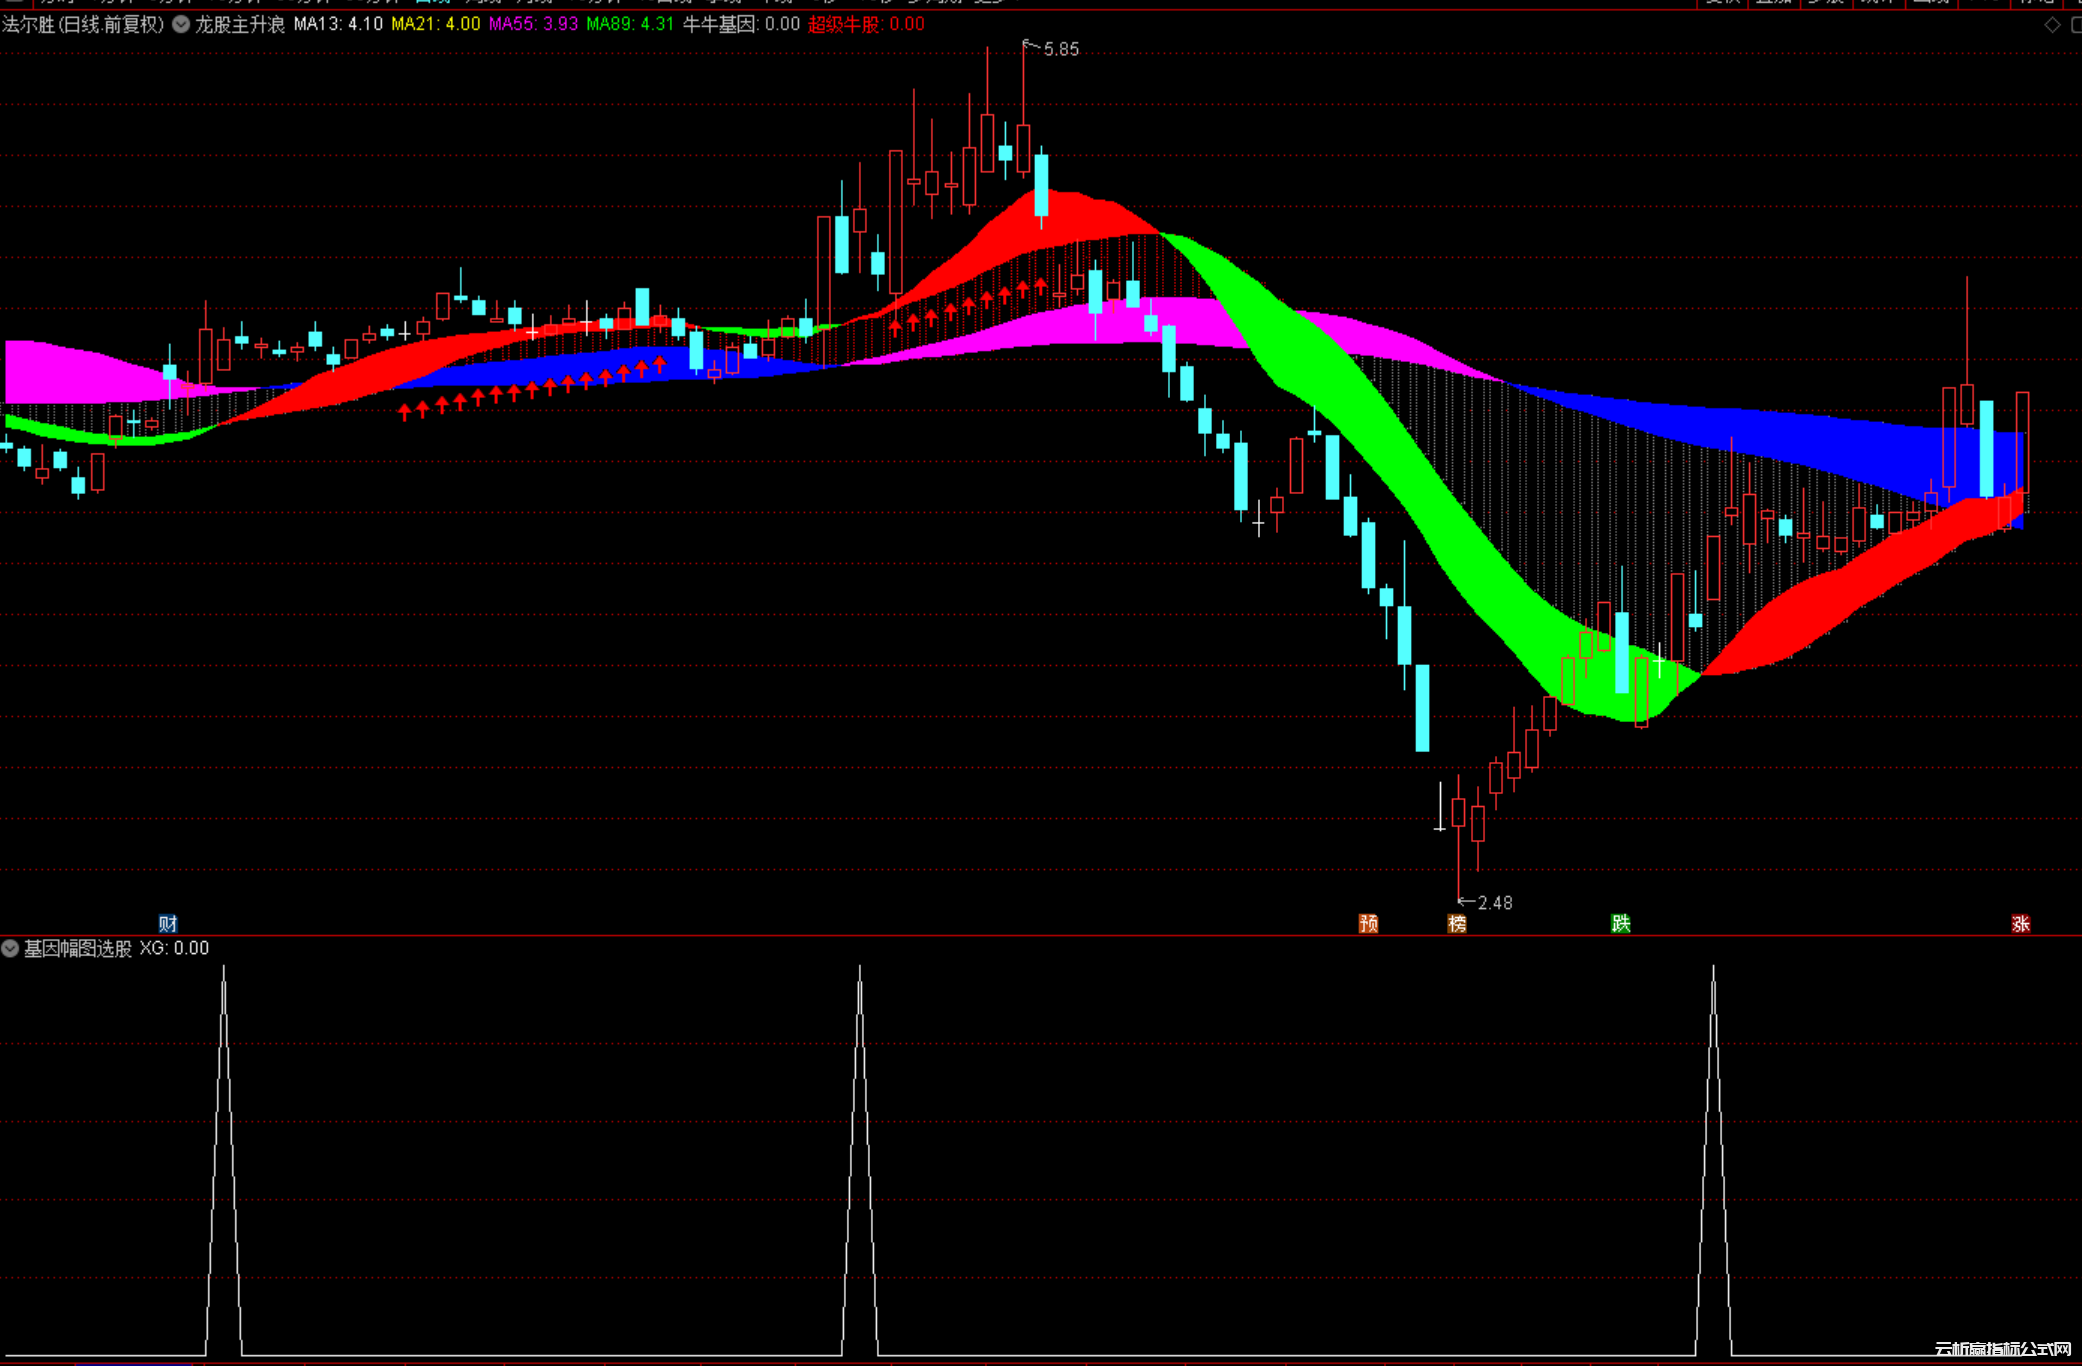The width and height of the screenshot is (2082, 1366).
Task: Click the green MA89 value label
Action: point(630,24)
